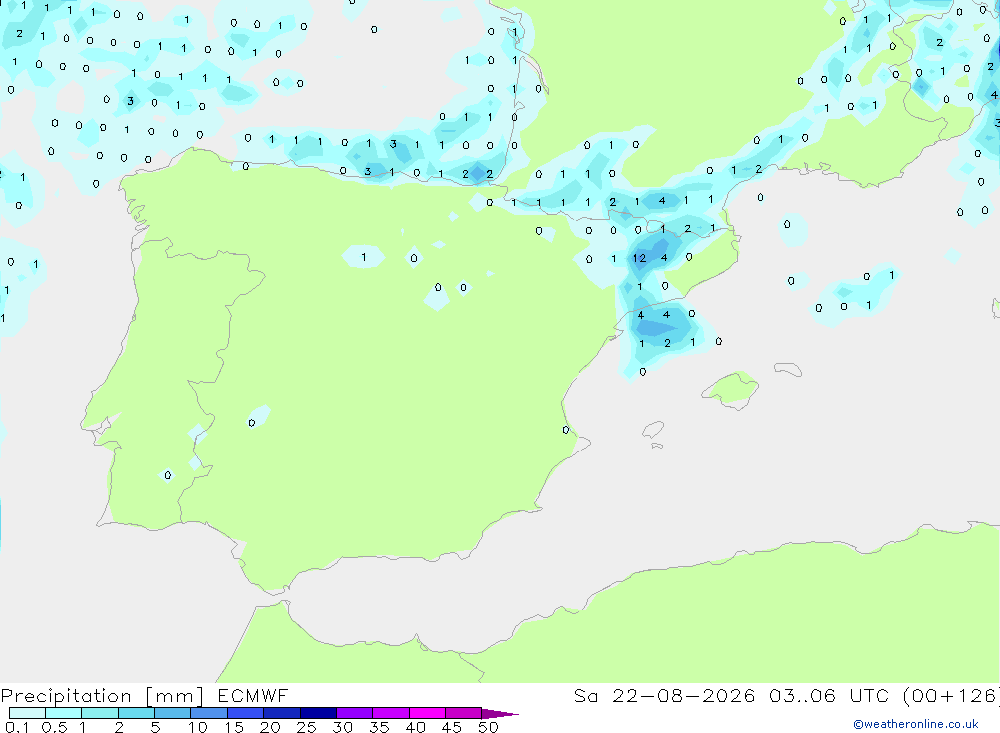
Task: Click the Ibiza island outline
Action: pos(653,430)
